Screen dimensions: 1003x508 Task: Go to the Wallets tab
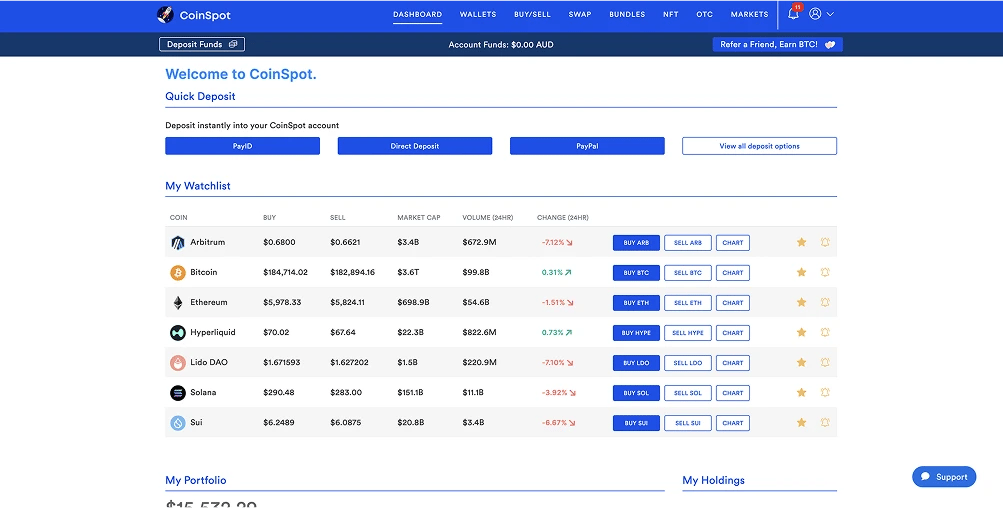[x=478, y=14]
